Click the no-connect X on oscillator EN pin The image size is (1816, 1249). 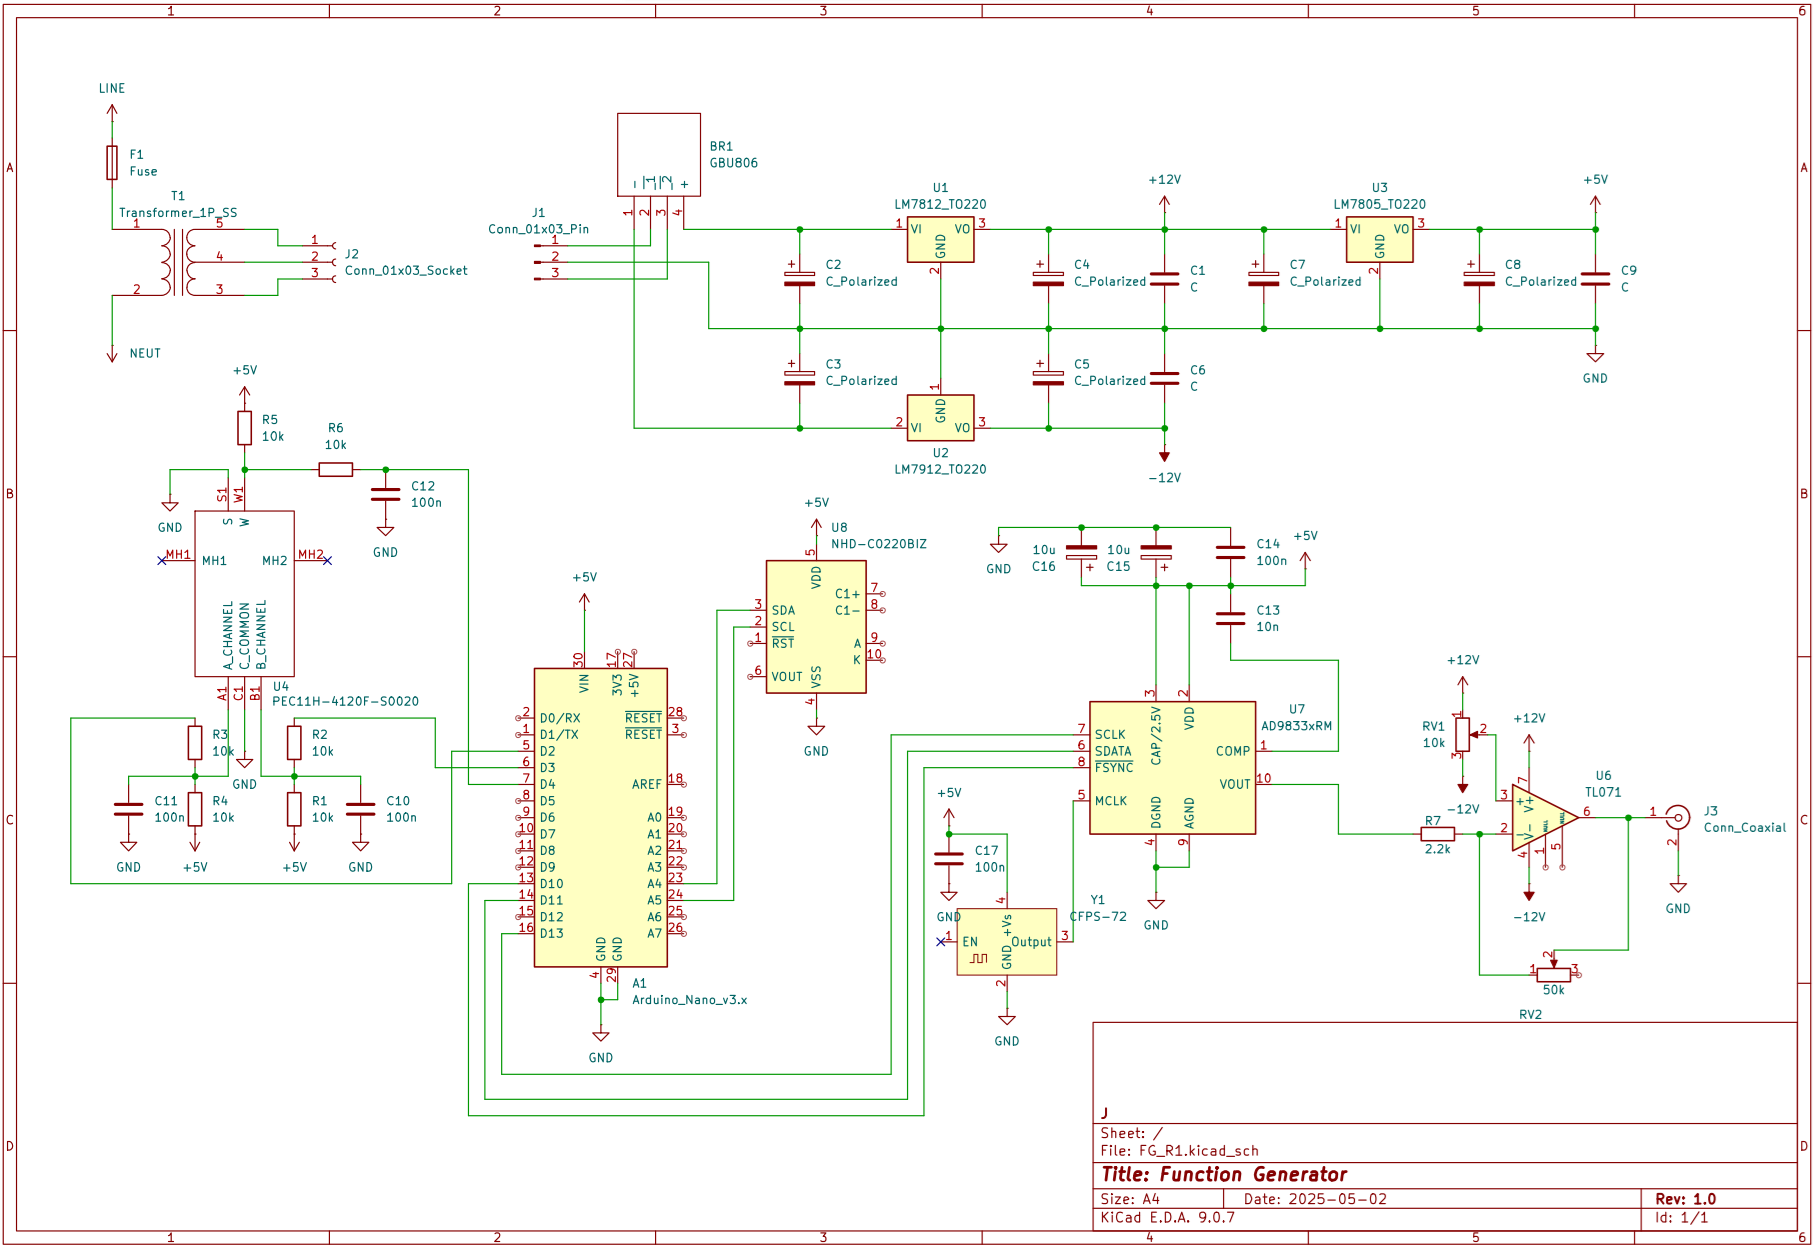tap(940, 942)
